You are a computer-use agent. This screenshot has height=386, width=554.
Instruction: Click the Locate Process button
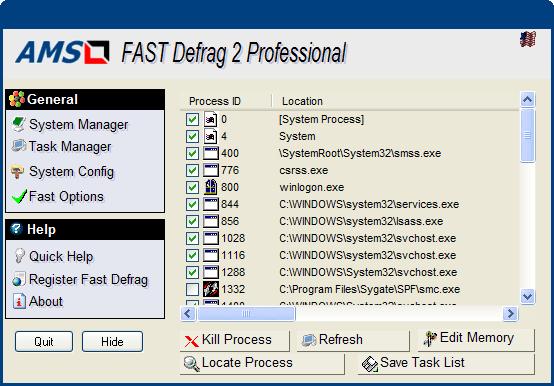262,363
